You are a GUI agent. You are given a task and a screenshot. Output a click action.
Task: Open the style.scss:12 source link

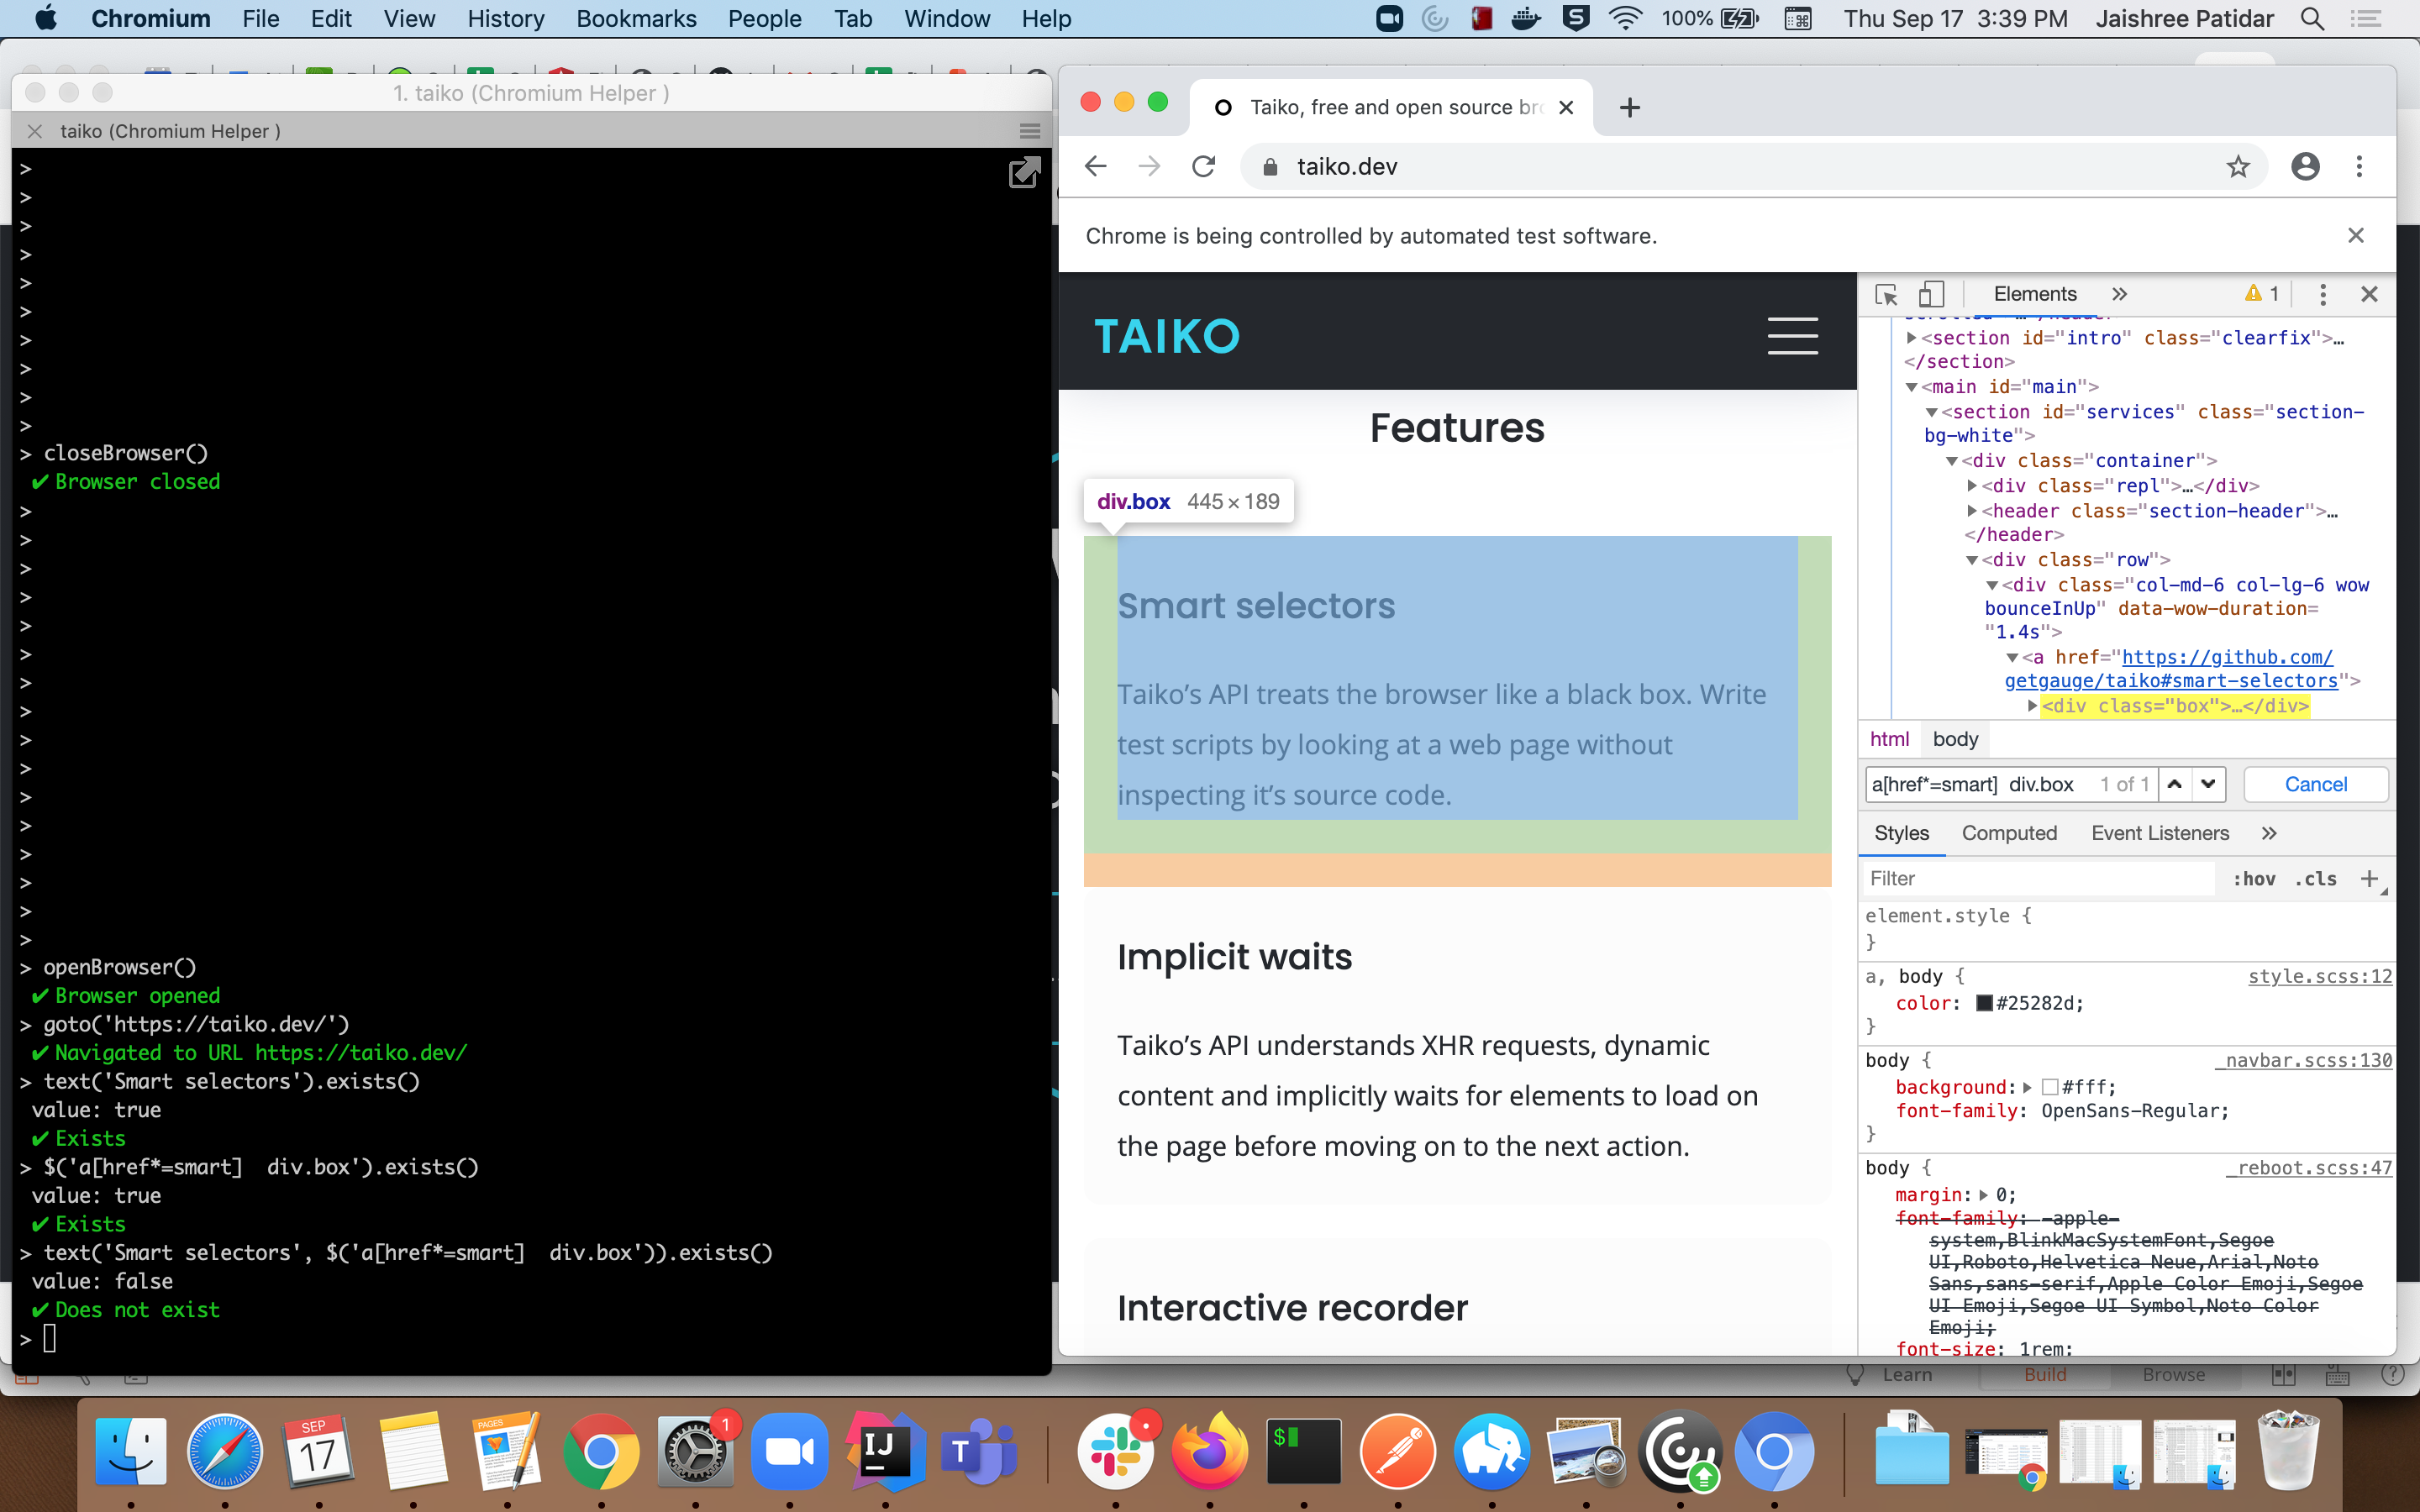coord(2319,976)
